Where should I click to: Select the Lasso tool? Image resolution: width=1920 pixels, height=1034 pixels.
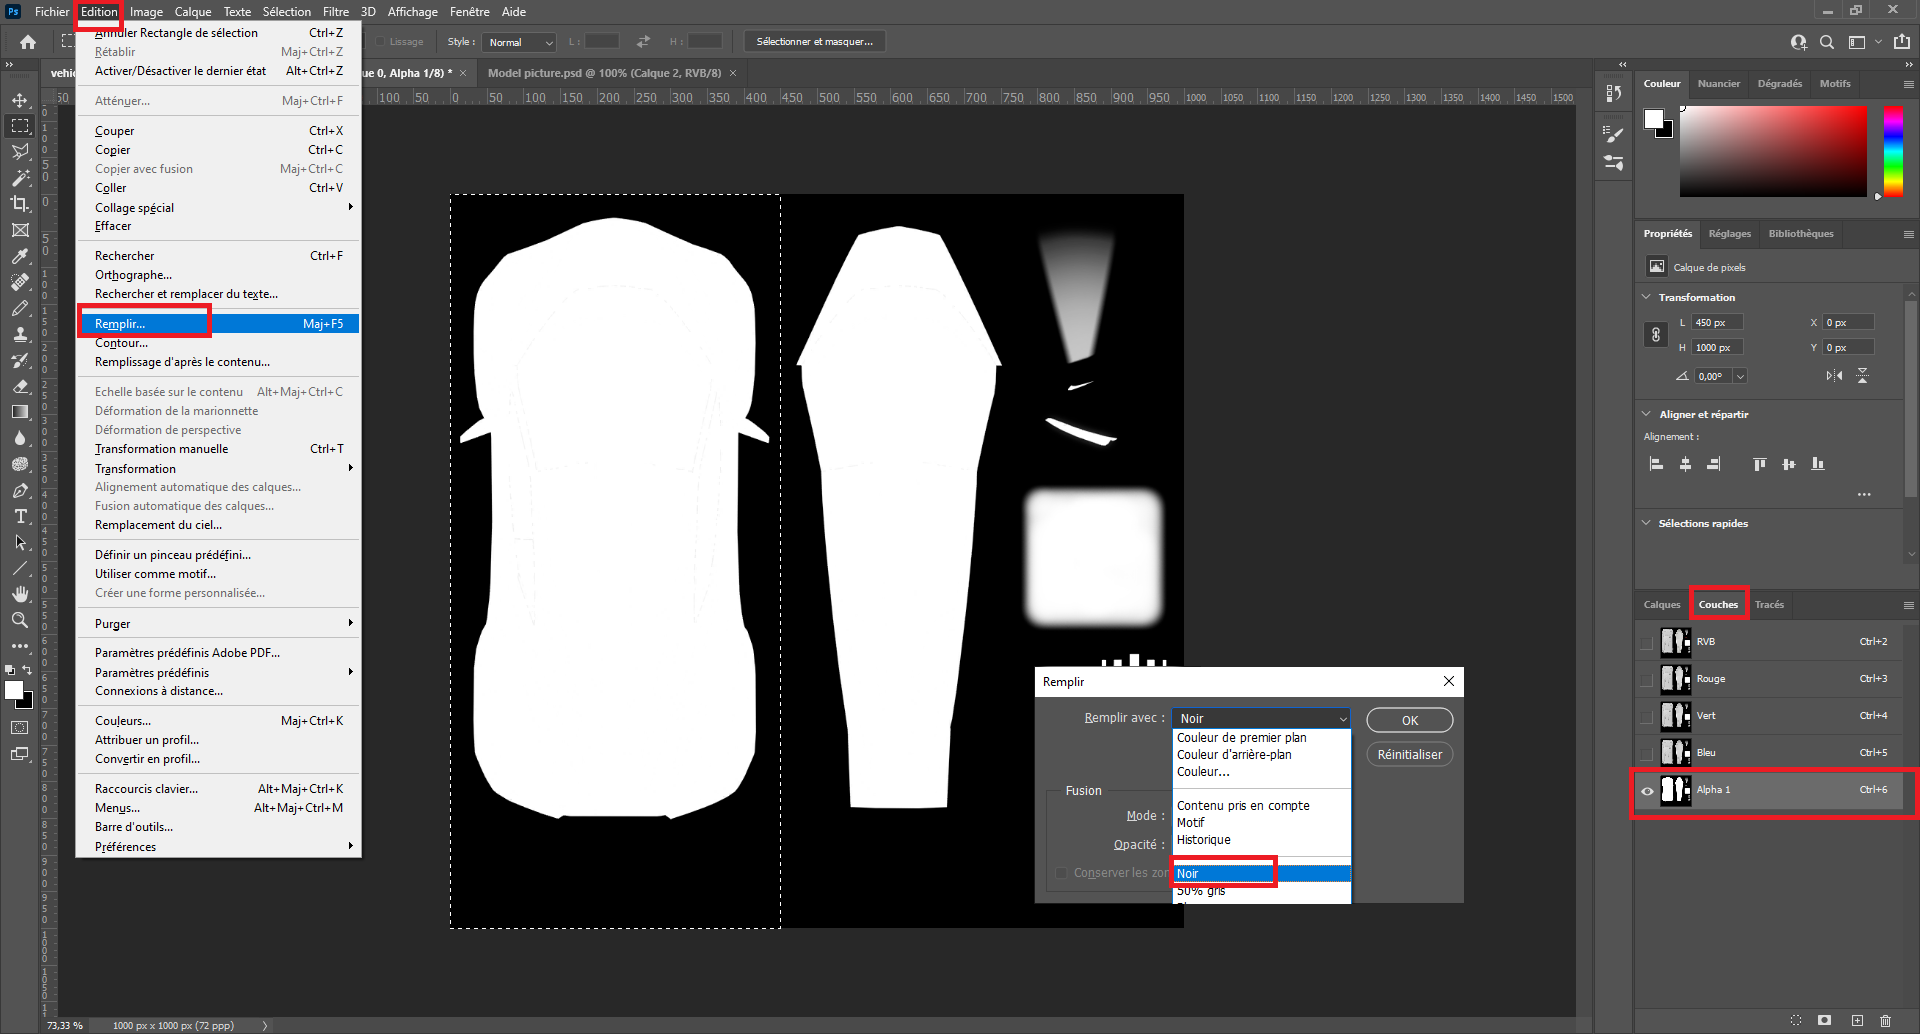[20, 152]
